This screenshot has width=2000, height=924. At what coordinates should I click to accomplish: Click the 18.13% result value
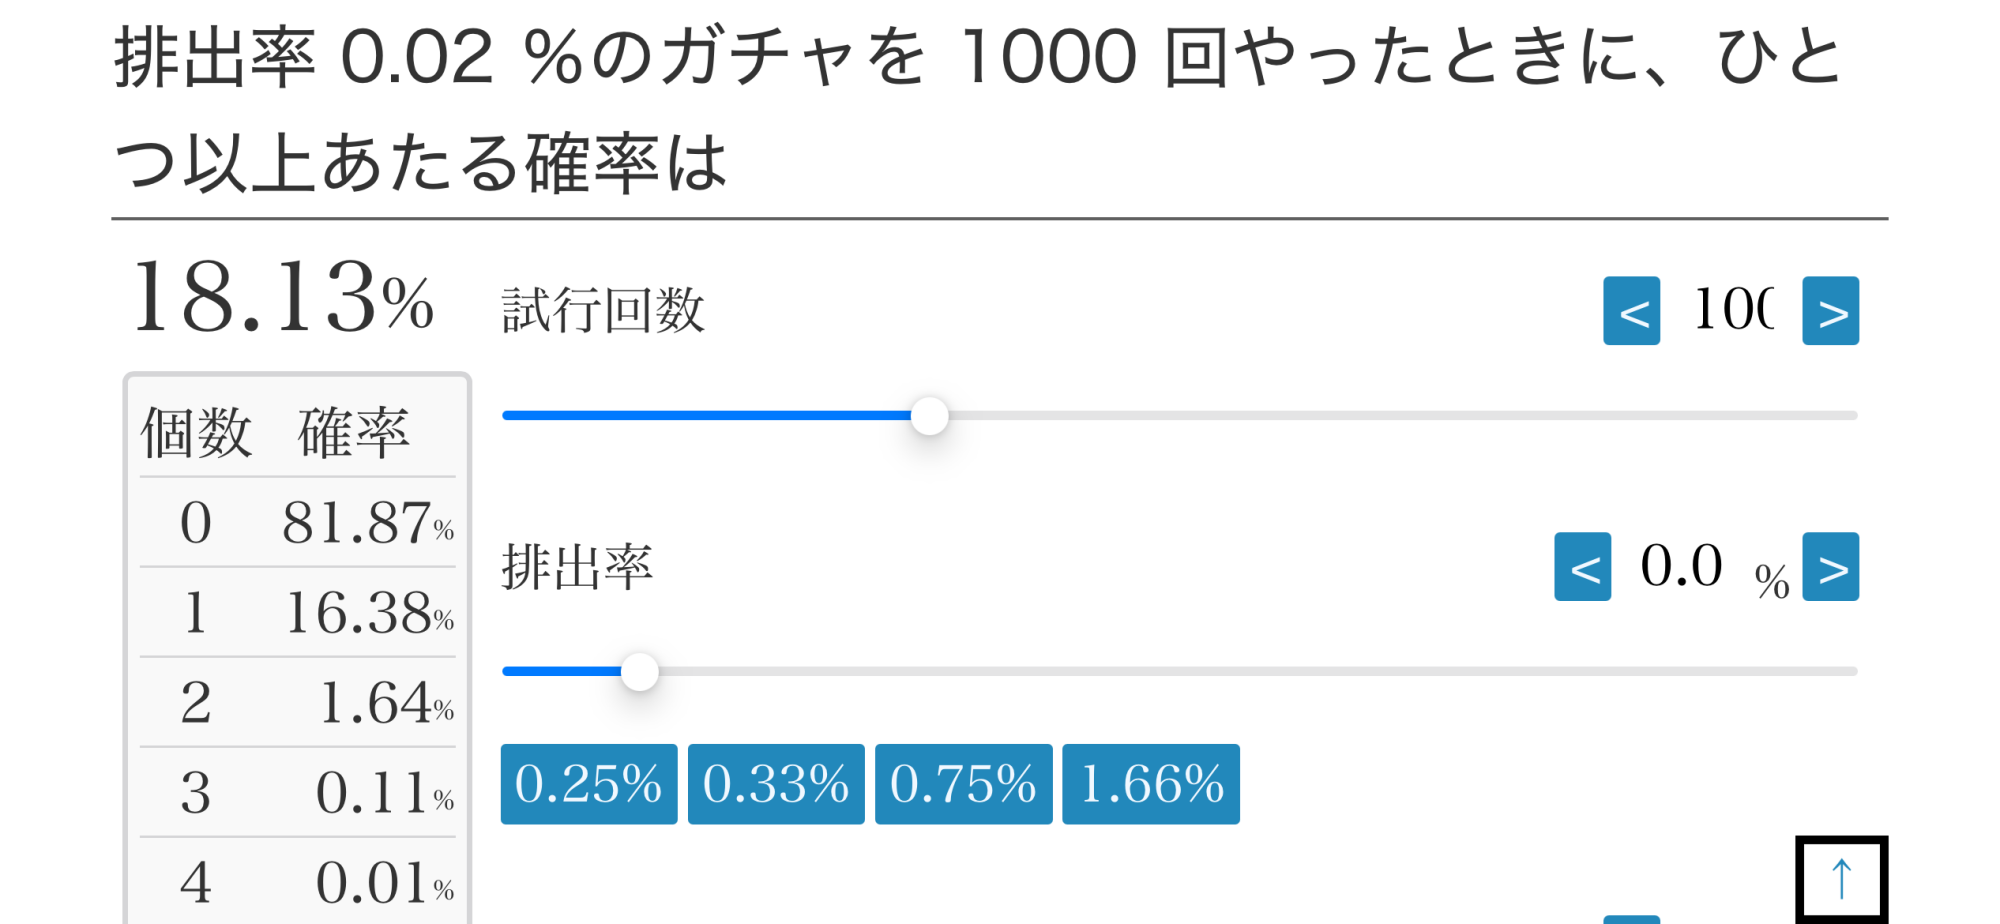point(283,298)
